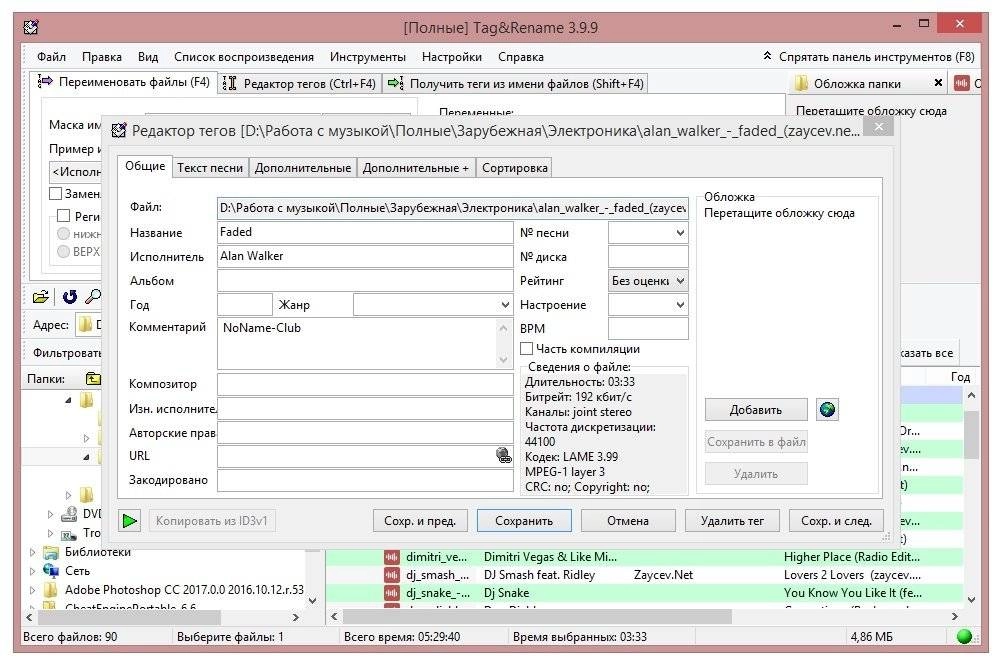Click the BPM input field
This screenshot has width=1006, height=672.
pos(648,328)
